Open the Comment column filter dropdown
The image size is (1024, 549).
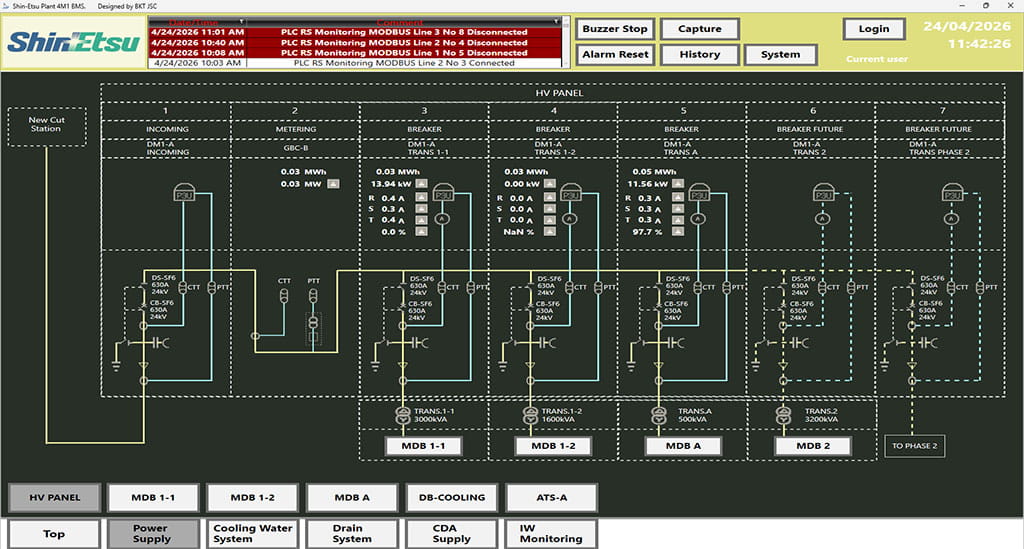coord(557,21)
